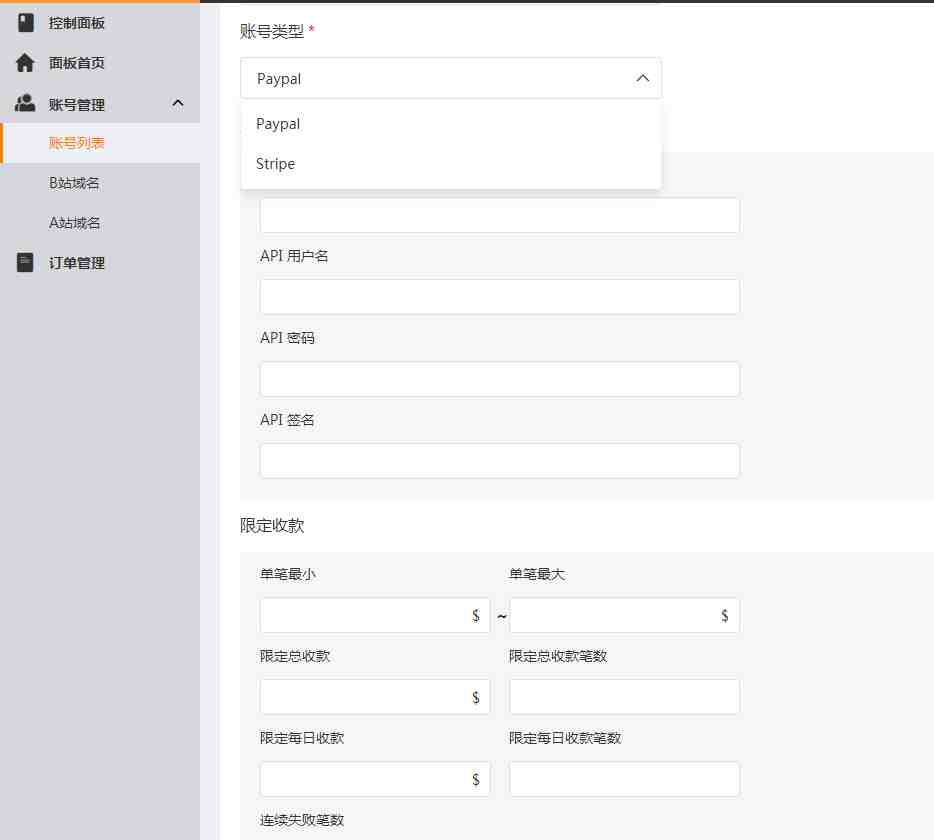This screenshot has width=934, height=840.
Task: Click the 限定总收款笔数 field
Action: pos(624,697)
